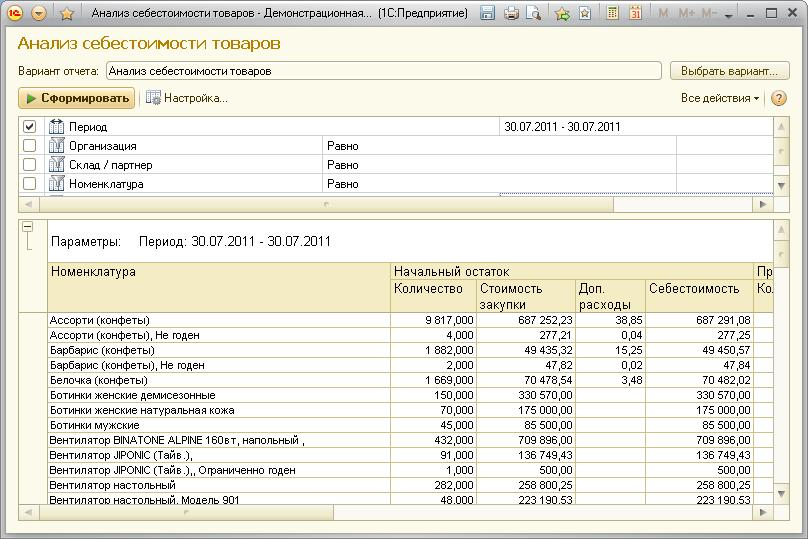
Task: Open print preview from the title bar
Action: [534, 13]
